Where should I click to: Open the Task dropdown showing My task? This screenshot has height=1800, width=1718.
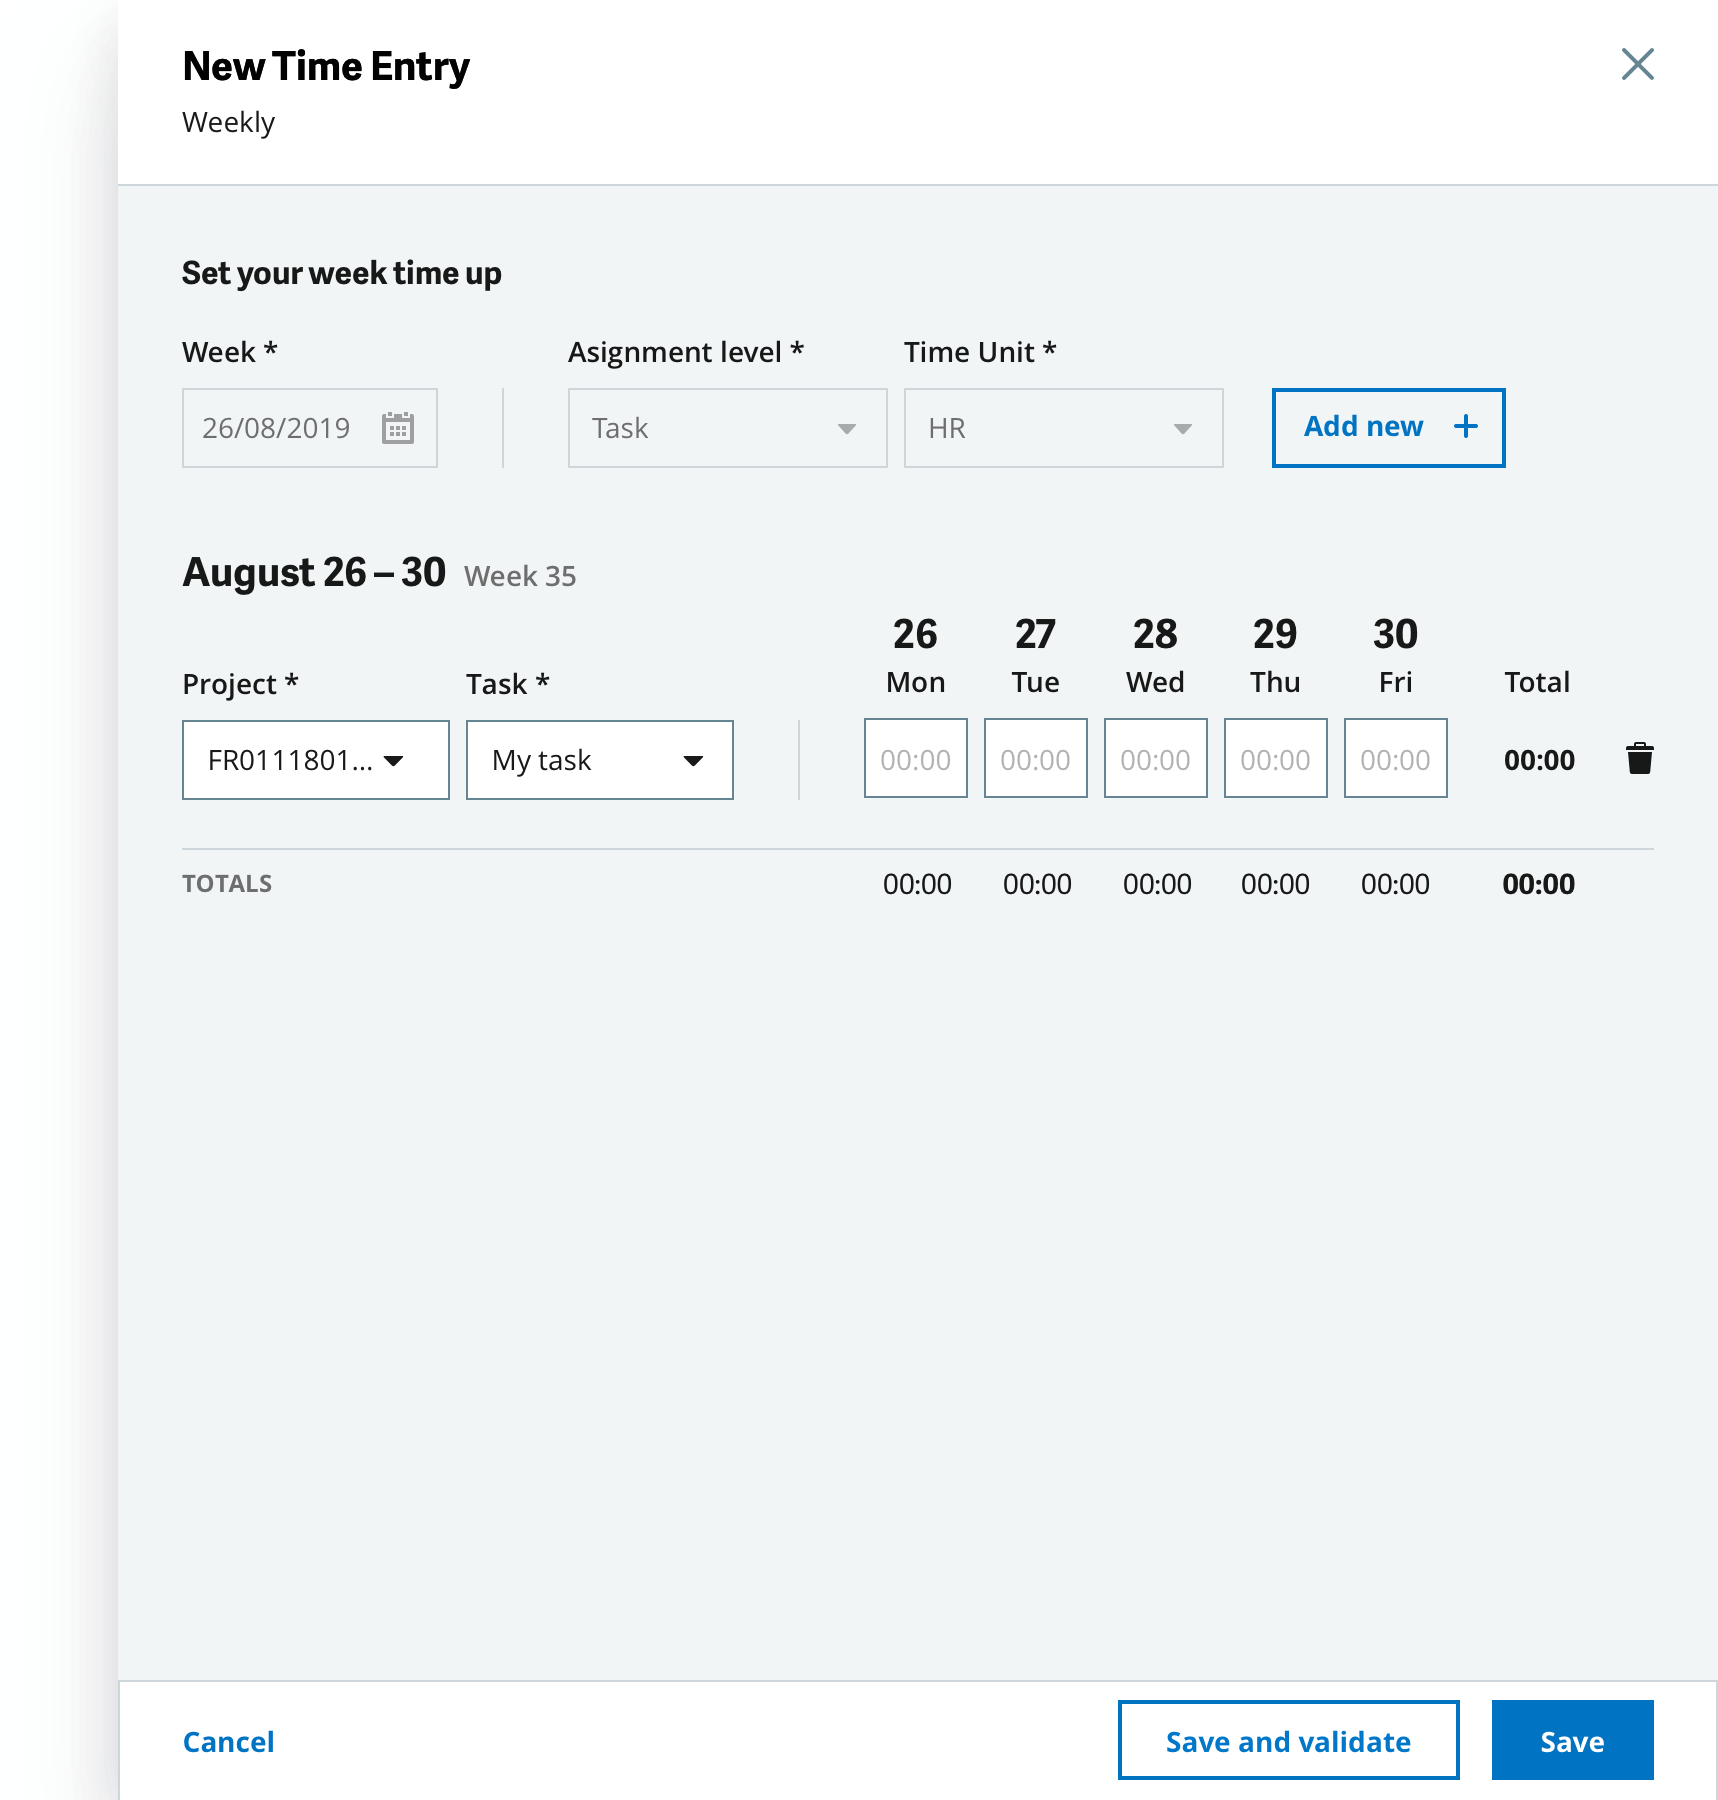click(599, 760)
